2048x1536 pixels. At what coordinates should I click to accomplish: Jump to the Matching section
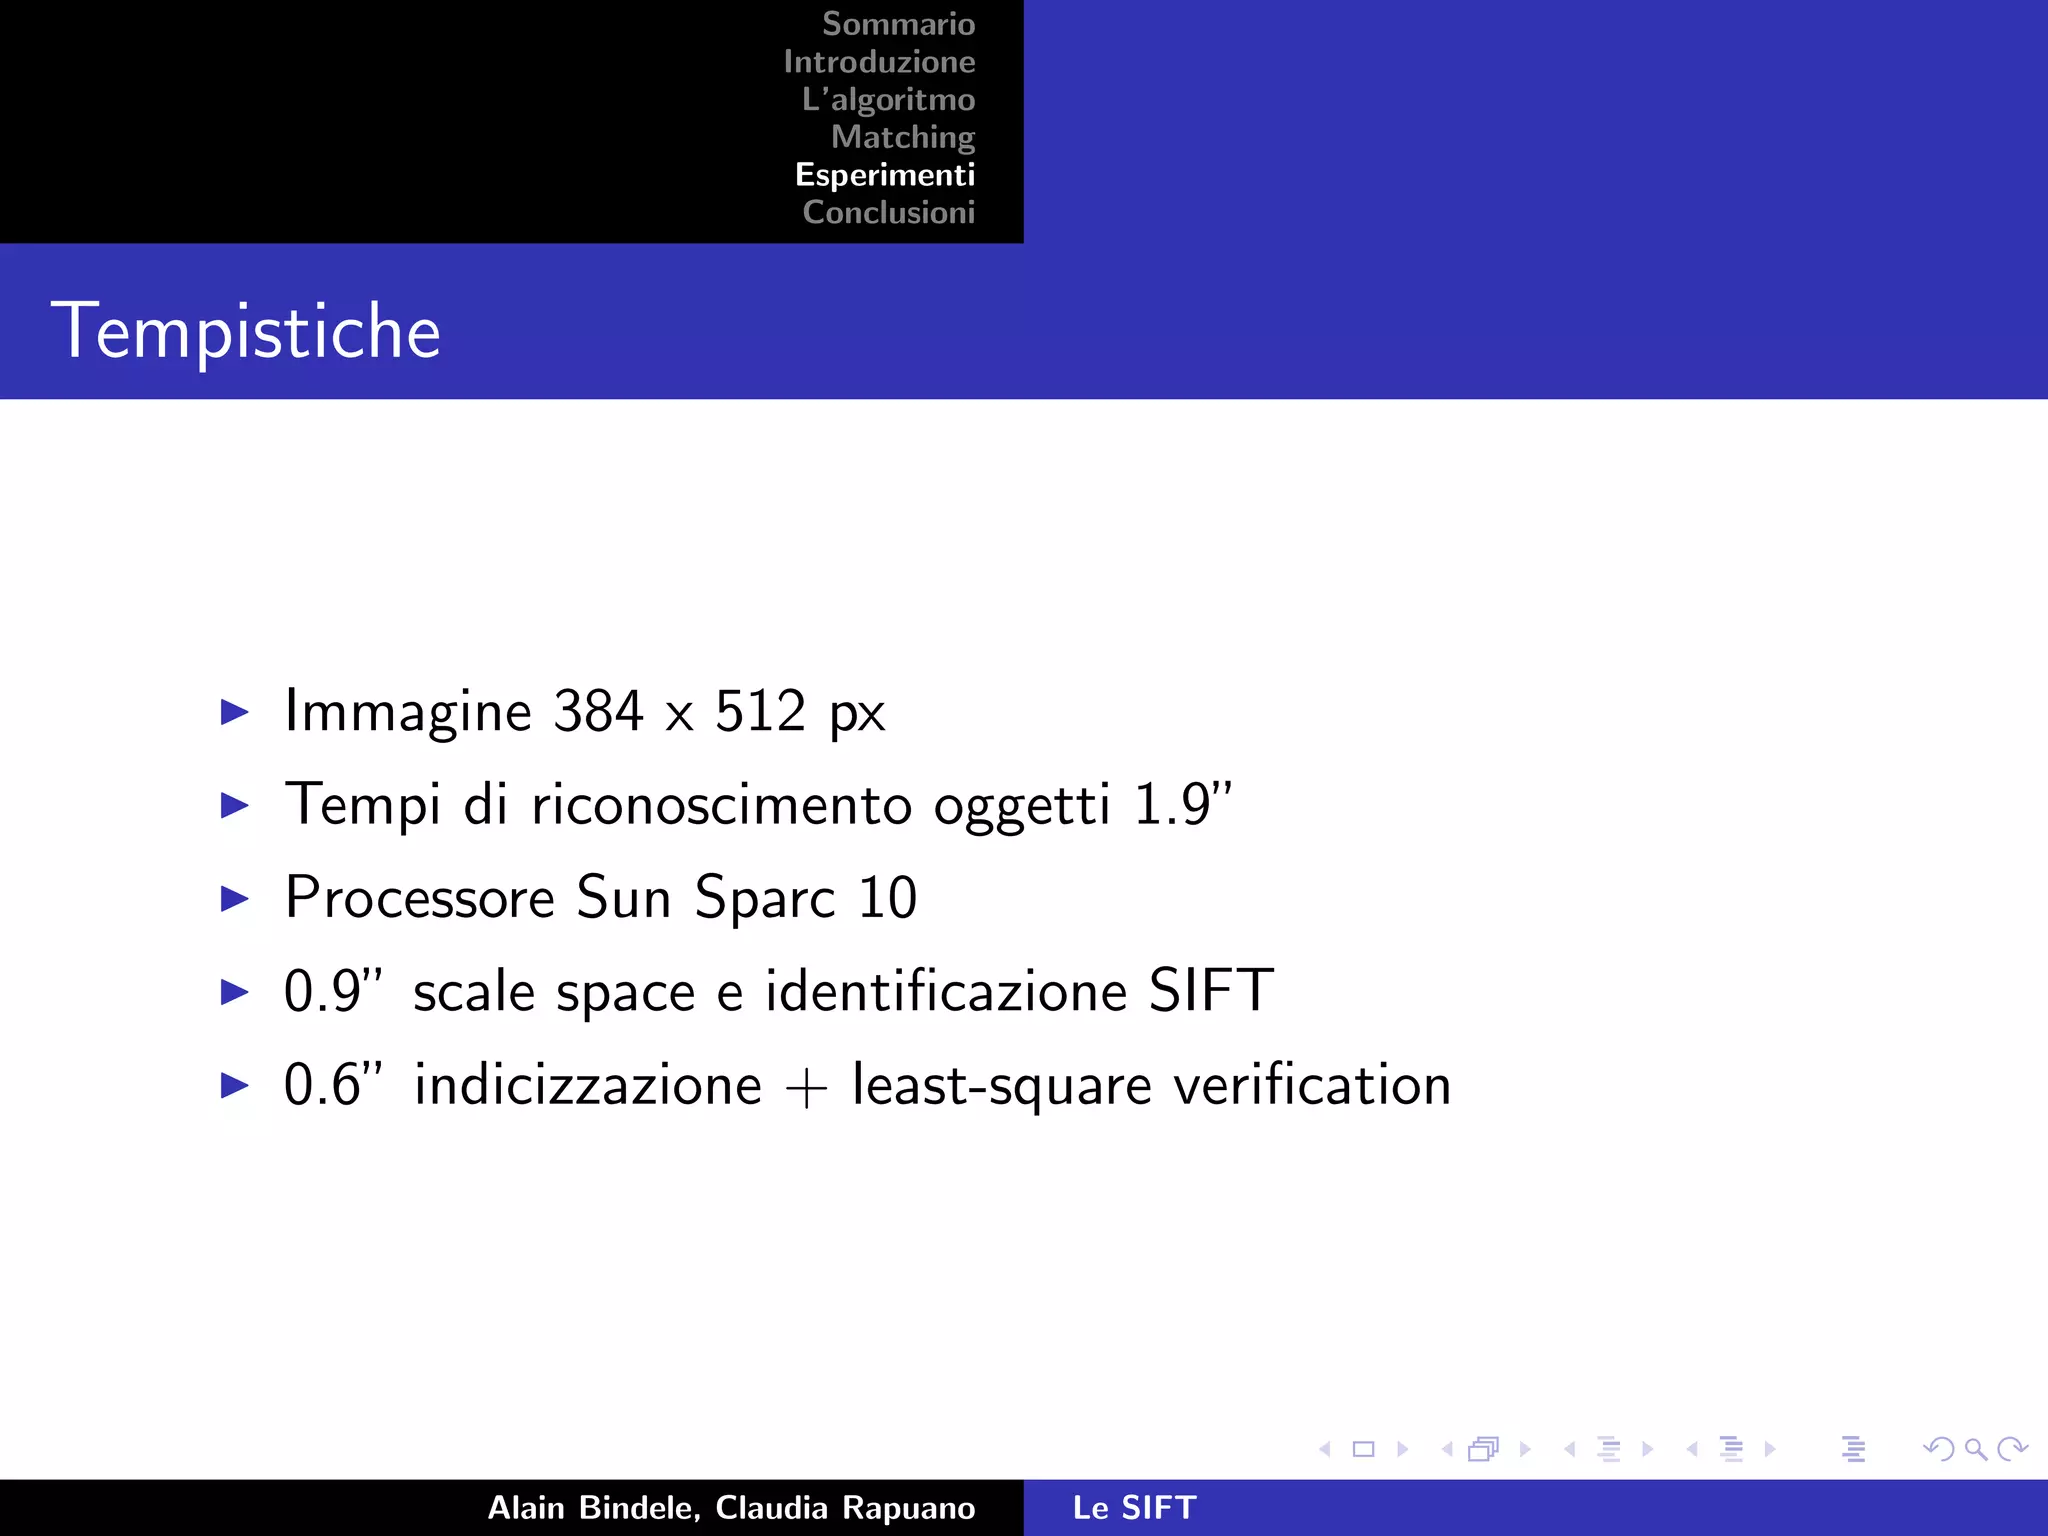click(x=903, y=136)
